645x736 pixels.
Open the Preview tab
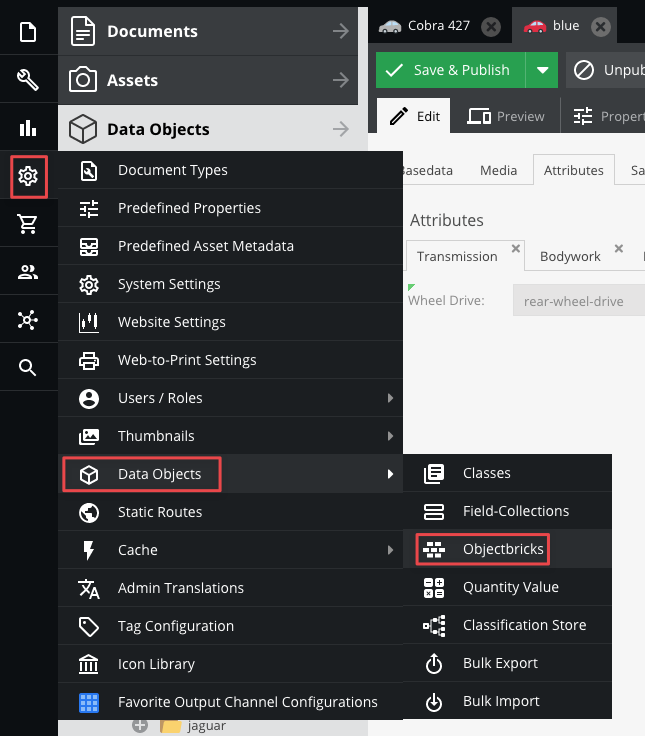click(x=506, y=116)
